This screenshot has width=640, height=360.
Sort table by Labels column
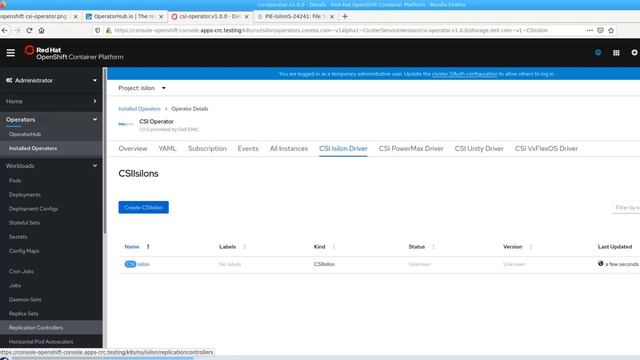coord(245,247)
